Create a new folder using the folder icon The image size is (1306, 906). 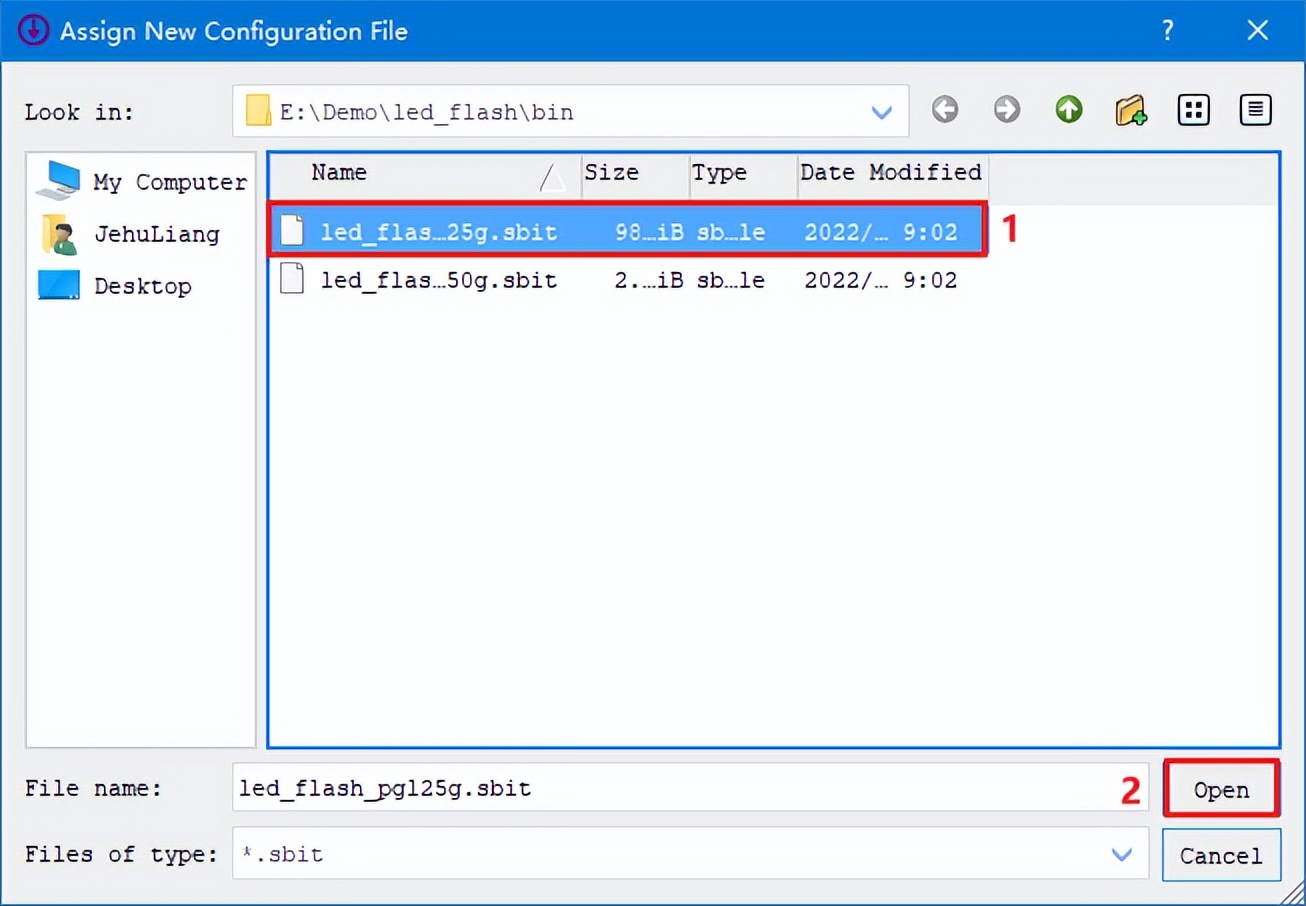1131,110
